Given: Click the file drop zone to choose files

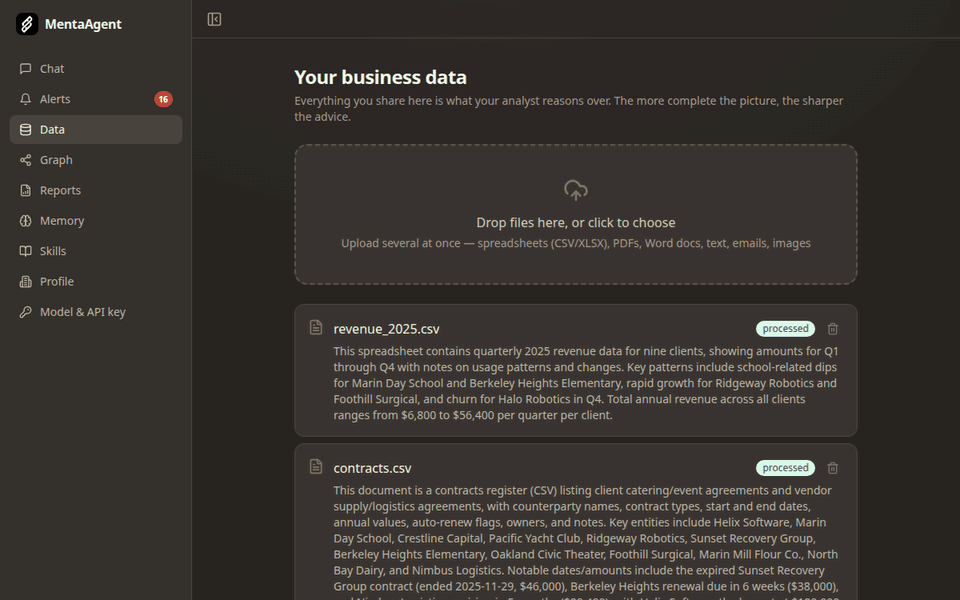Looking at the screenshot, I should click(576, 214).
